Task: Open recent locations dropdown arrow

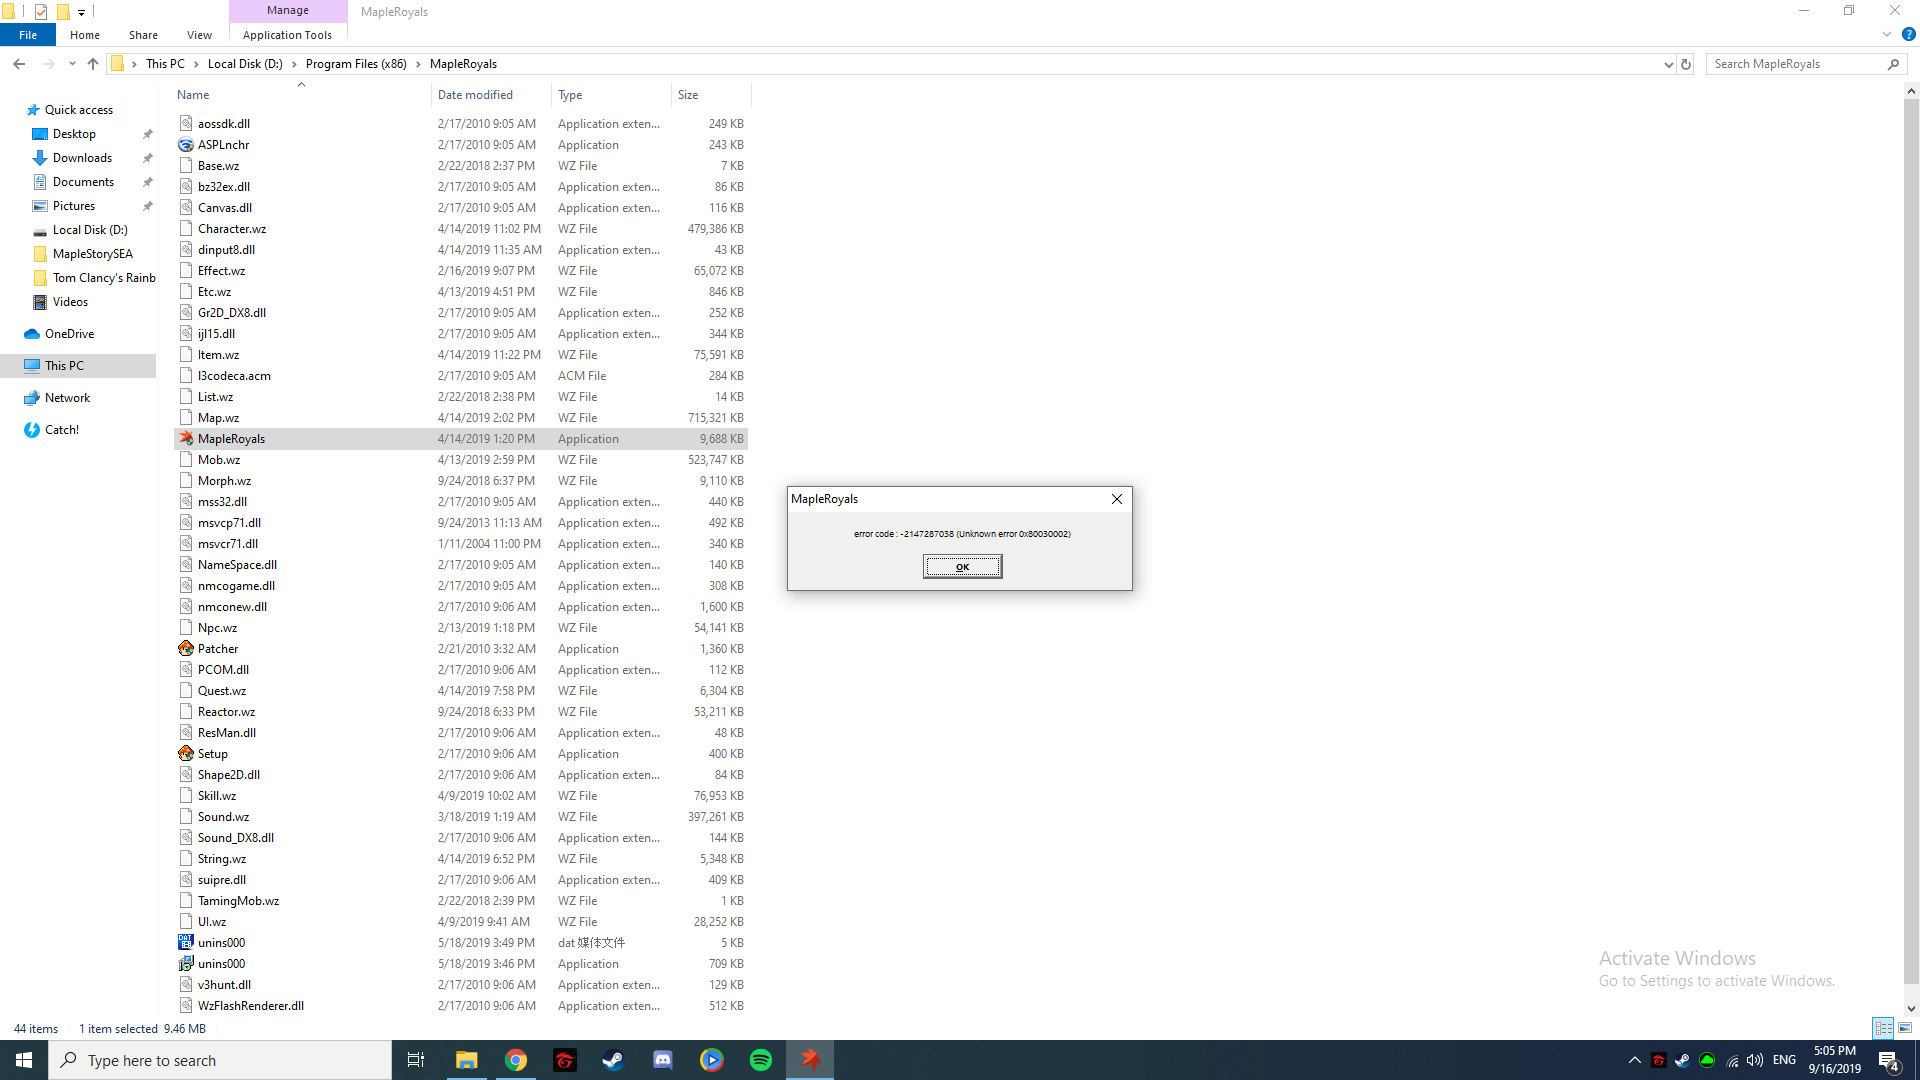Action: (x=72, y=64)
